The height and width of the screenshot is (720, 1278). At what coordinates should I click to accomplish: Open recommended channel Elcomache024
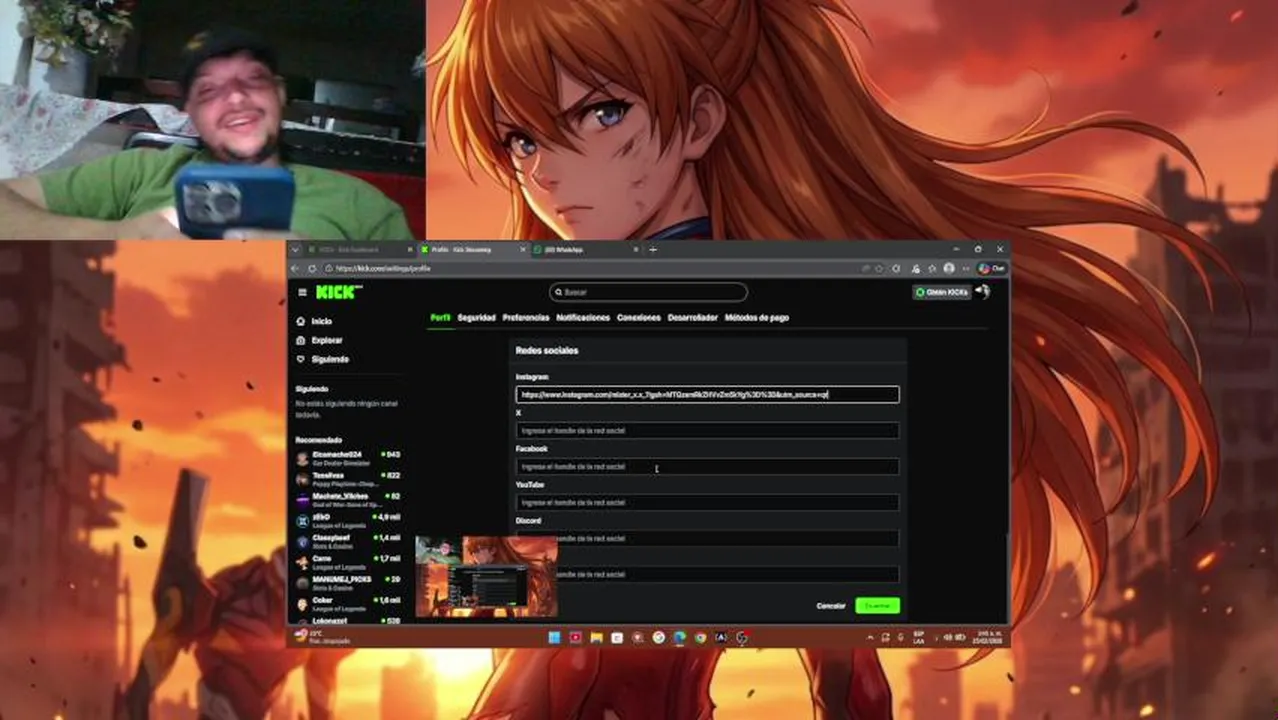(348, 458)
